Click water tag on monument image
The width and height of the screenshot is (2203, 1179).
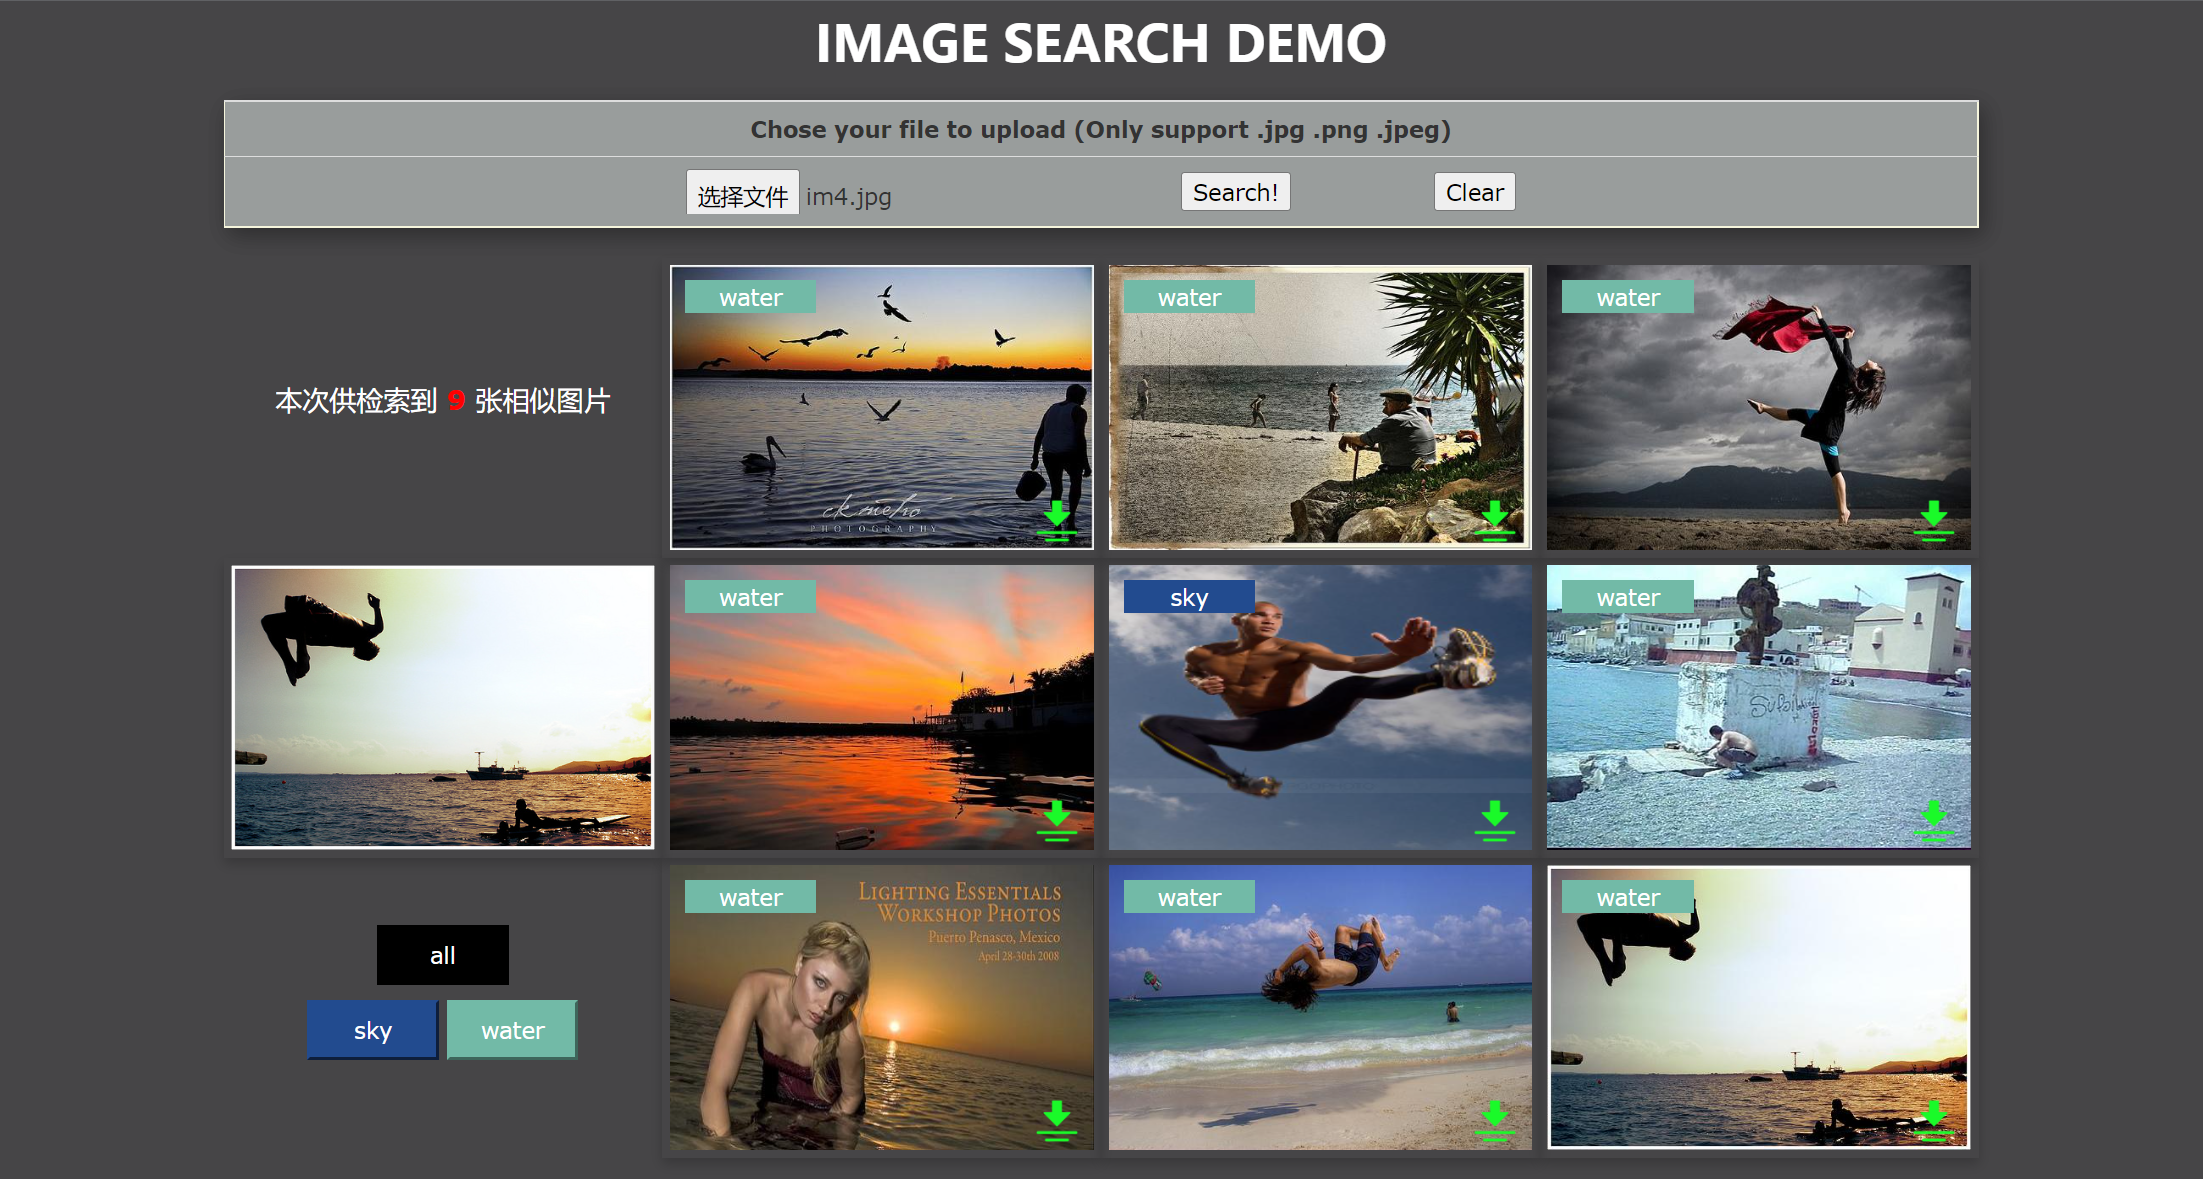pyautogui.click(x=1628, y=597)
